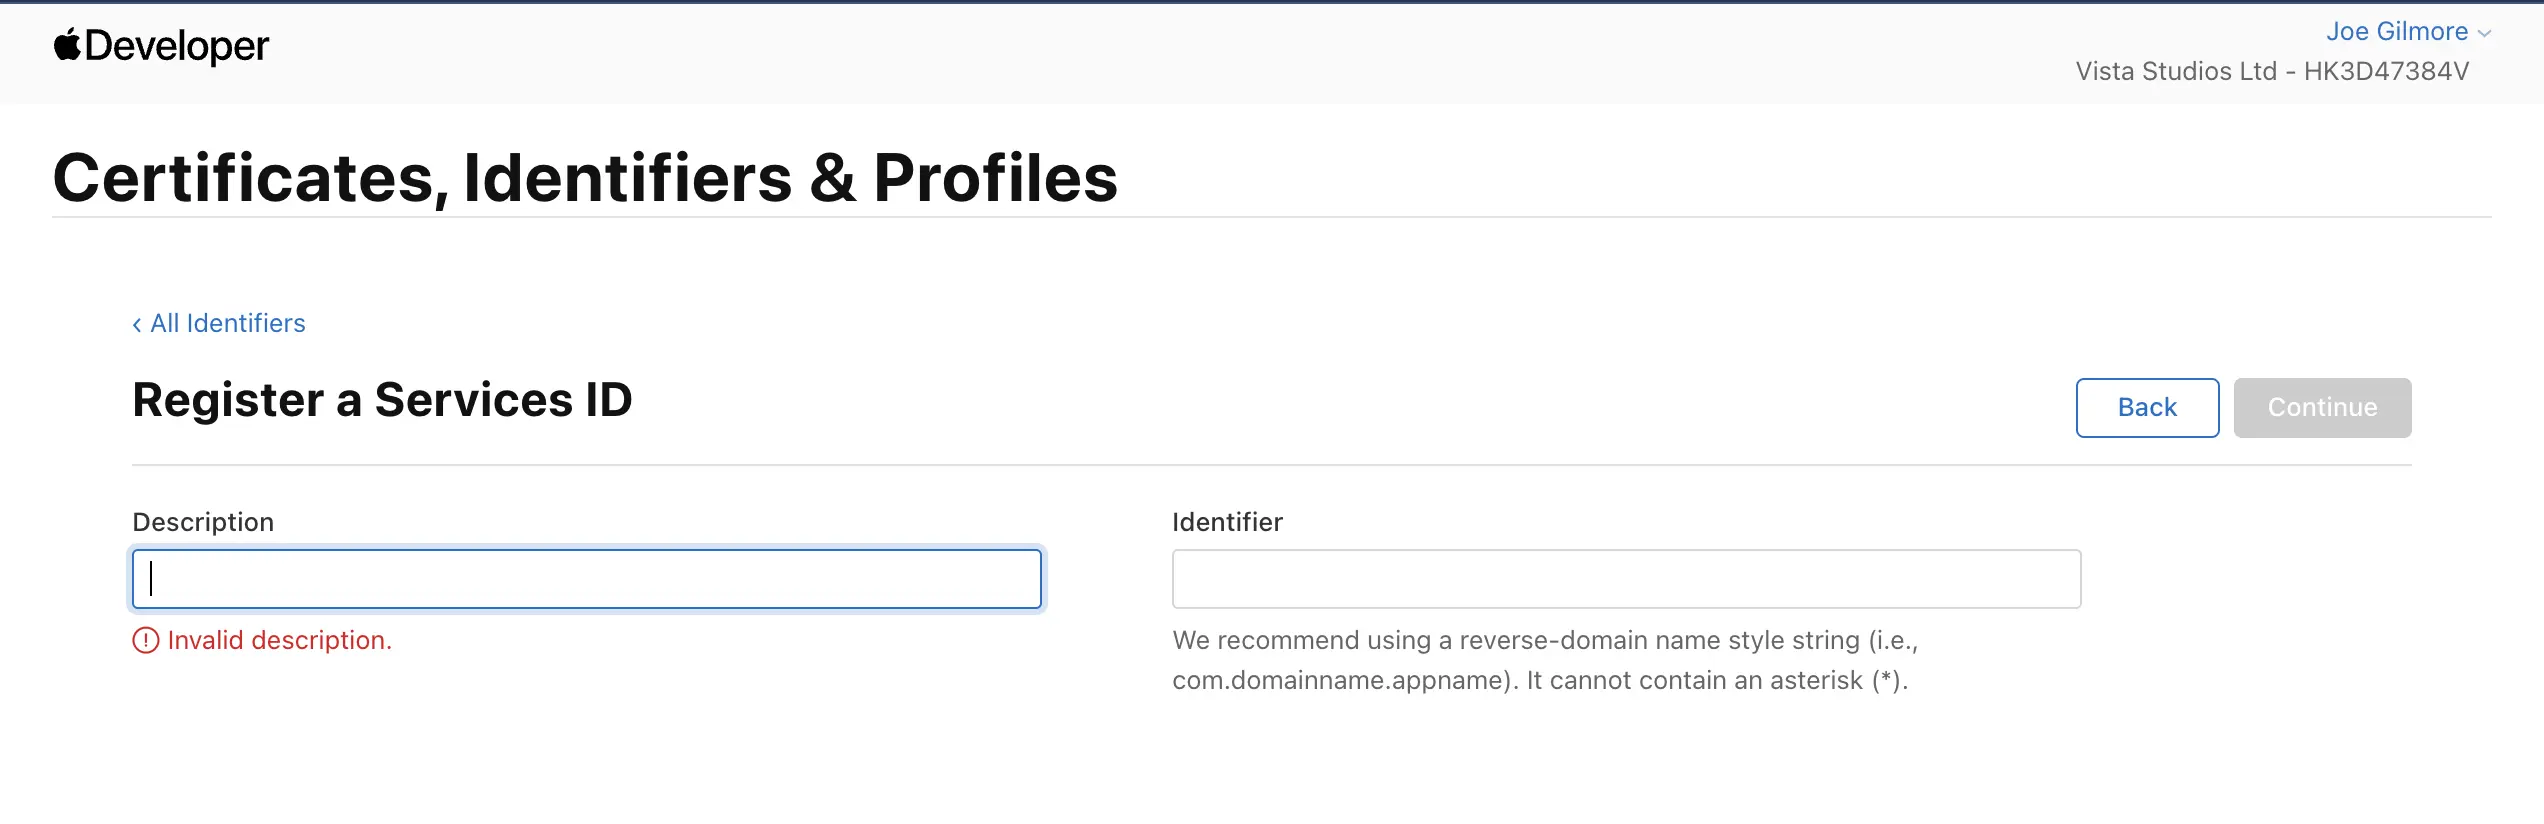2544x824 pixels.
Task: Click the red error exclamation icon
Action: click(x=146, y=640)
